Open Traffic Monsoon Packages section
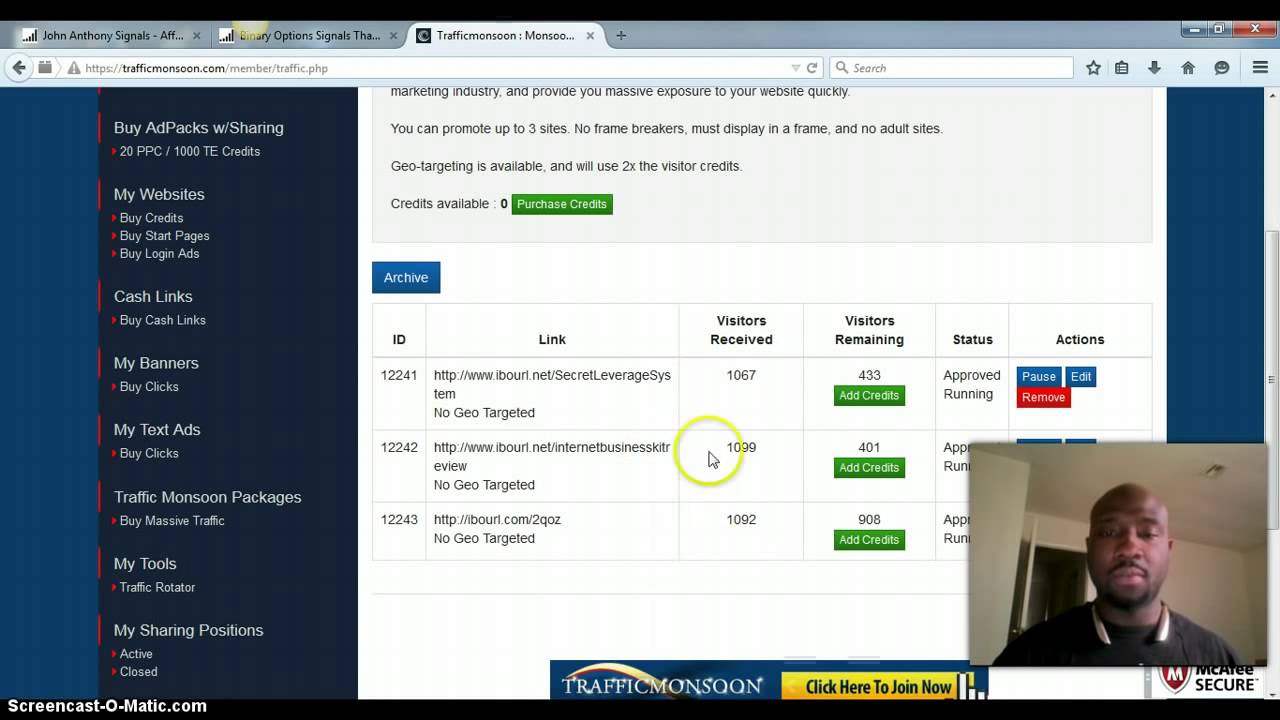Screen dimensions: 1280x720 pyautogui.click(x=207, y=497)
